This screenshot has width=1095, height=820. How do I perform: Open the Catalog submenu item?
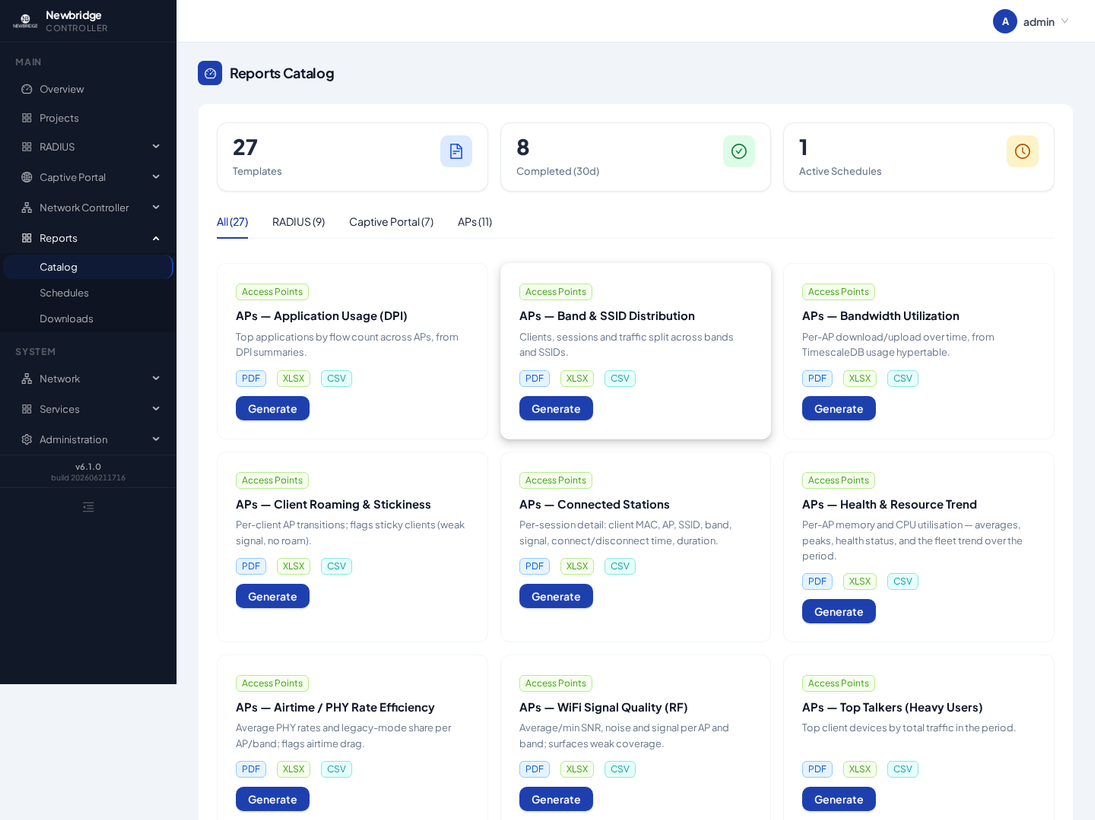tap(88, 267)
